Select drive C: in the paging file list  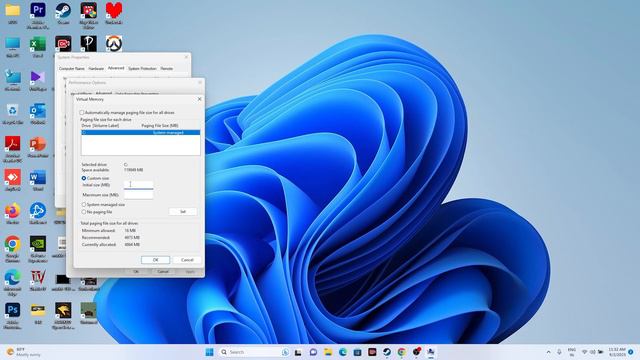point(140,132)
